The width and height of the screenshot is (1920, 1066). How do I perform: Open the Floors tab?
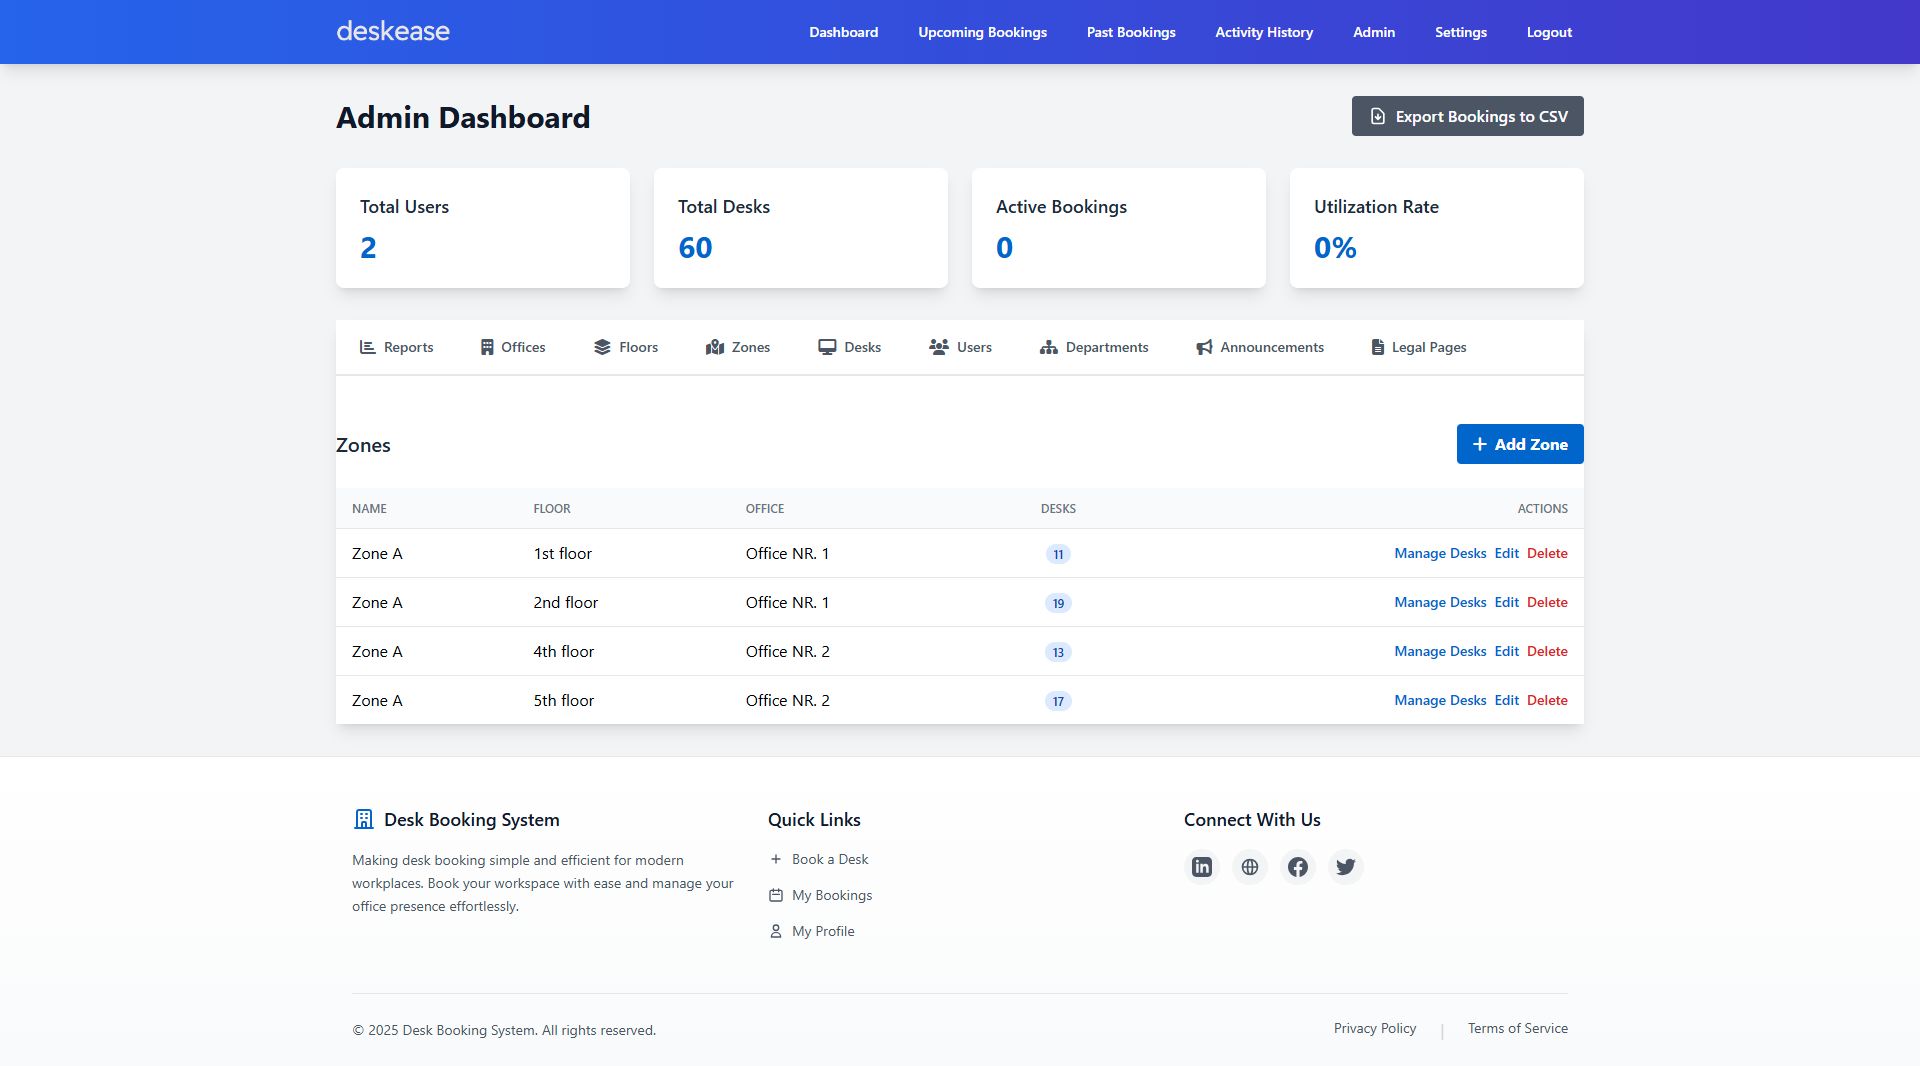point(626,347)
